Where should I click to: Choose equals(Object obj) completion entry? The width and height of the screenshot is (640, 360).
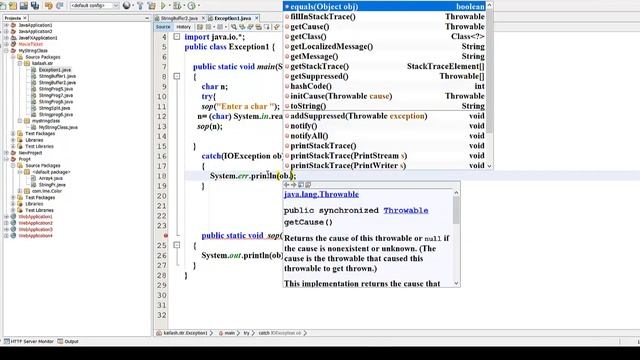385,7
